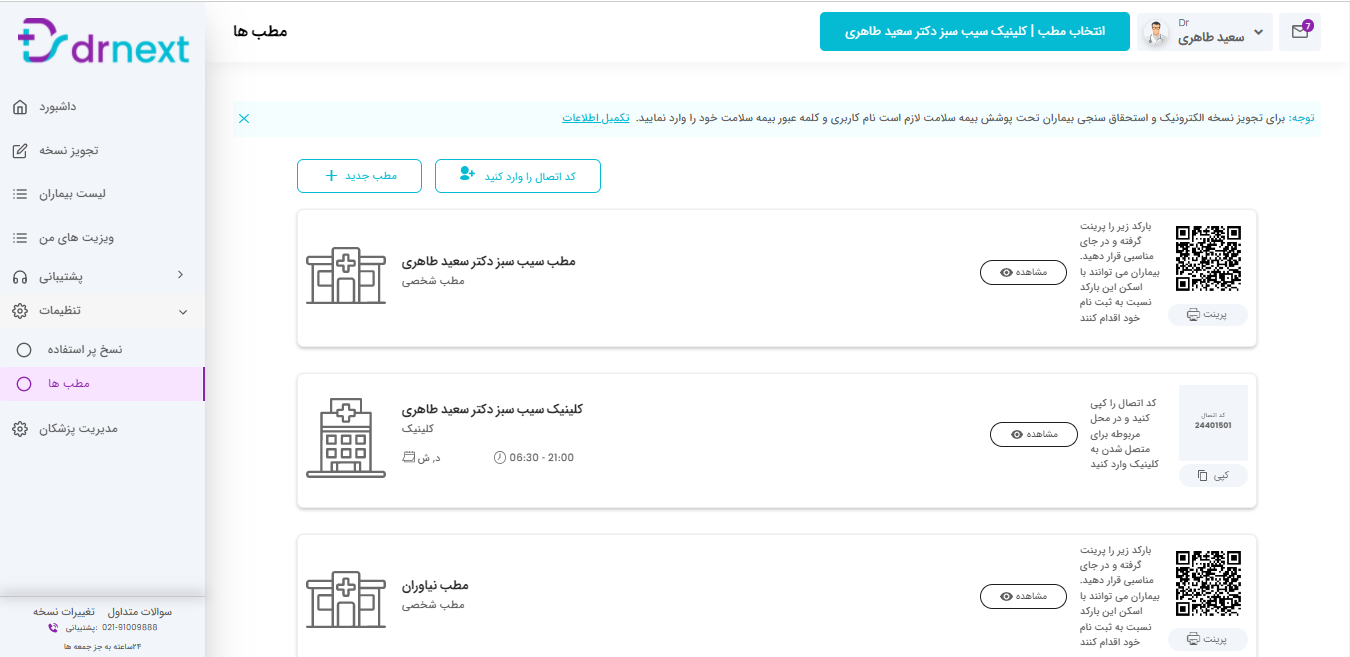Click انتخاب مطب clinic selection button
The width and height of the screenshot is (1350, 657).
(x=974, y=32)
